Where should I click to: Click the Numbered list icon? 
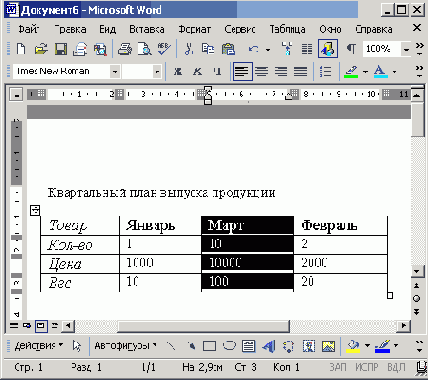[x=325, y=71]
